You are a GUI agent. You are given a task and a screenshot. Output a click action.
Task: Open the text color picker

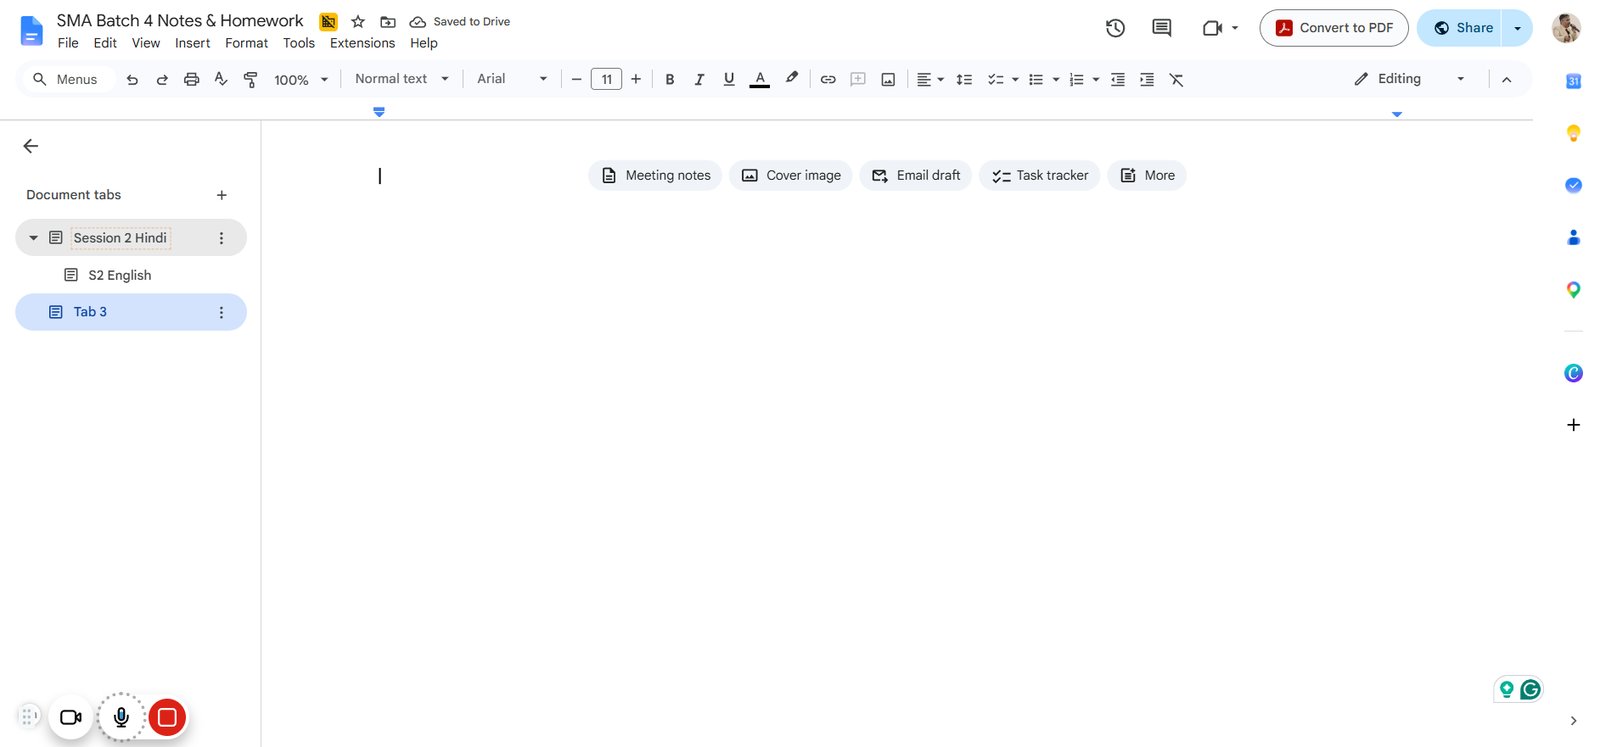click(760, 79)
